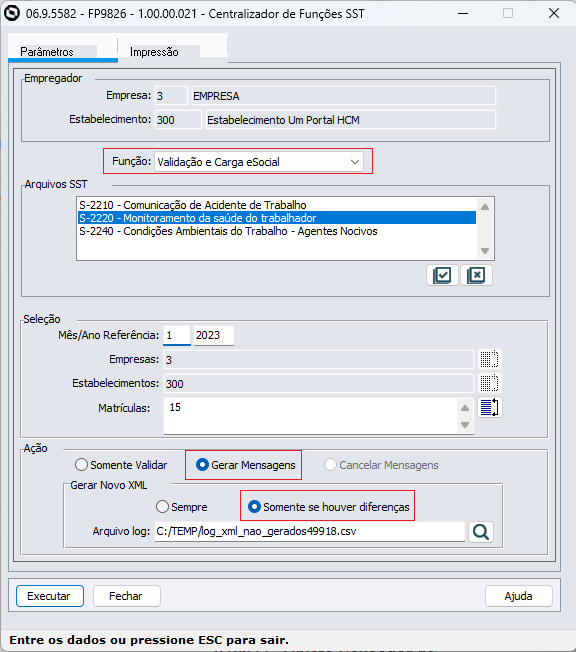Click the Ano reference field showing 2023
Image resolution: width=576 pixels, height=652 pixels.
coord(214,335)
